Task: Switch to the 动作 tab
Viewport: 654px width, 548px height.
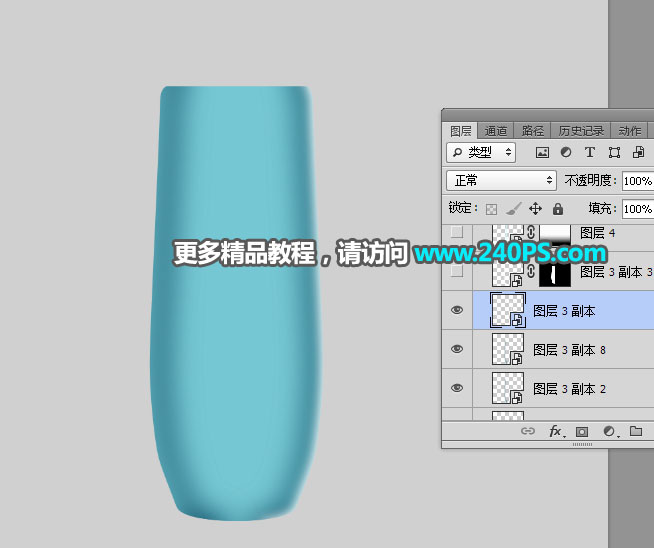Action: (x=629, y=131)
